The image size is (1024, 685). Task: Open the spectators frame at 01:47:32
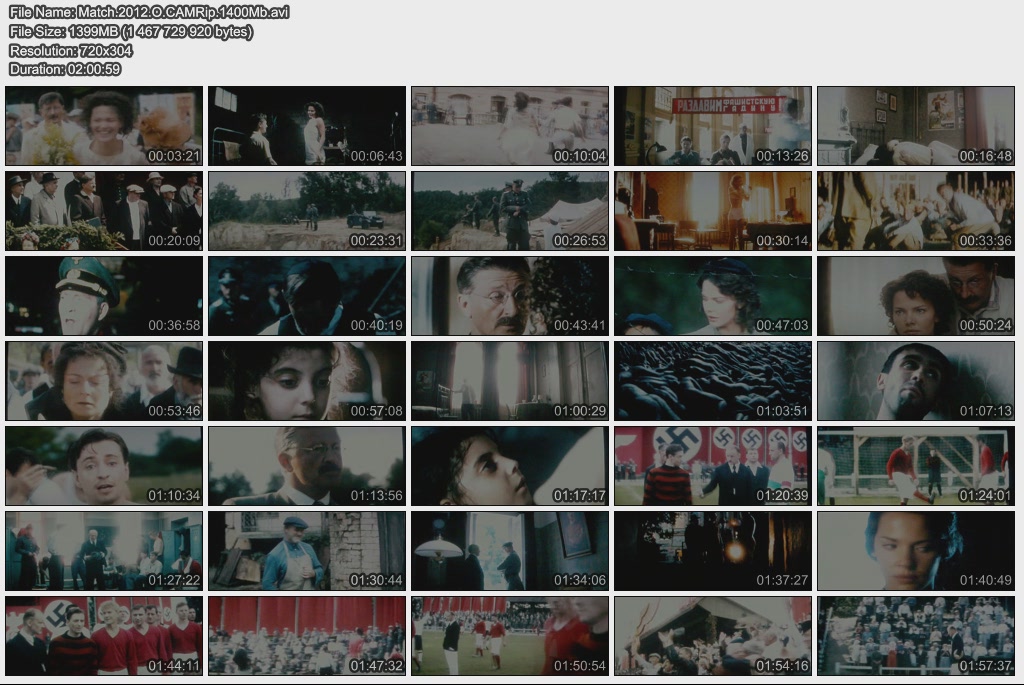click(307, 636)
